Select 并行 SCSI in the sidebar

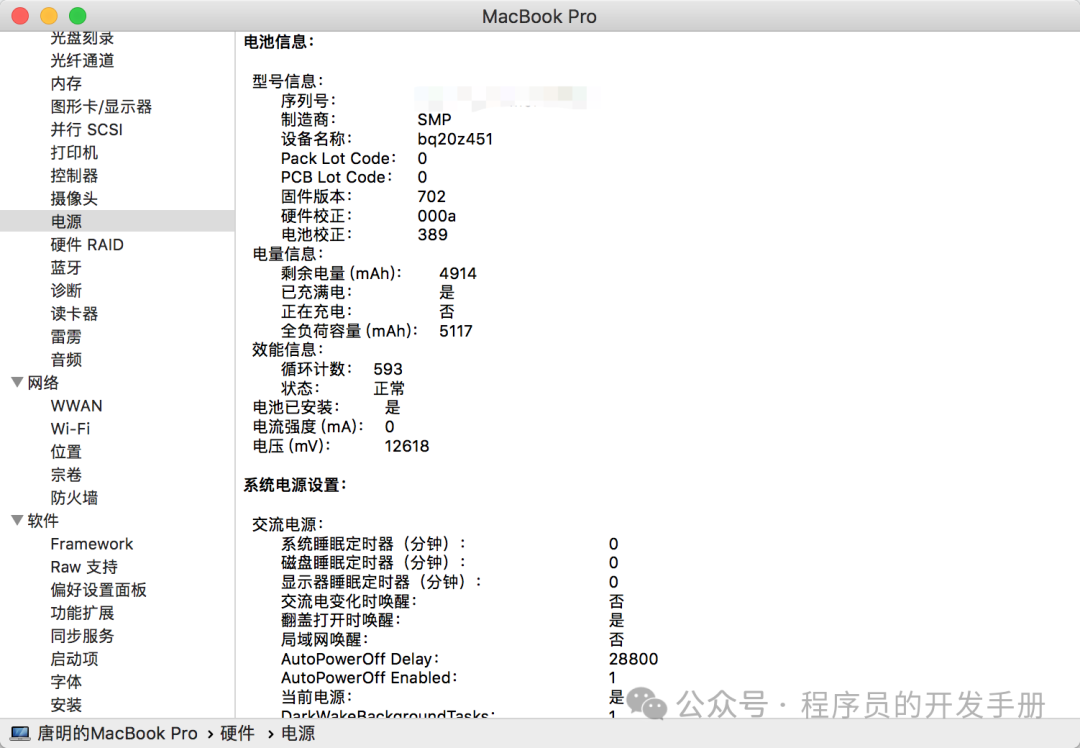click(86, 129)
